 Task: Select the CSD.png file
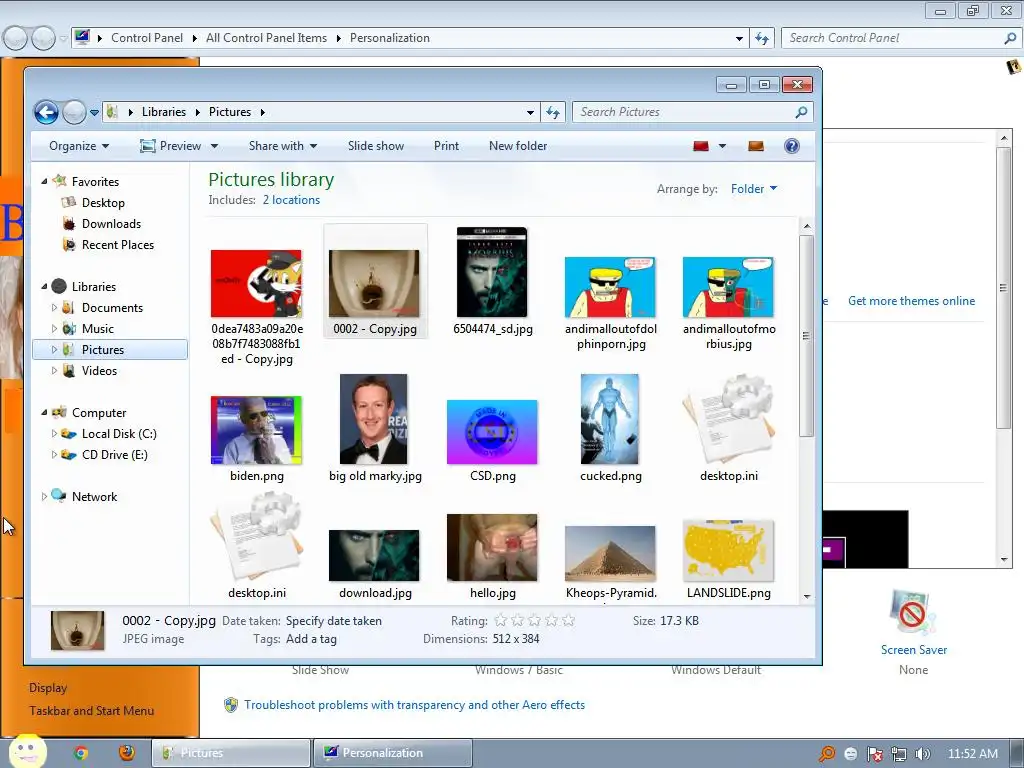492,441
